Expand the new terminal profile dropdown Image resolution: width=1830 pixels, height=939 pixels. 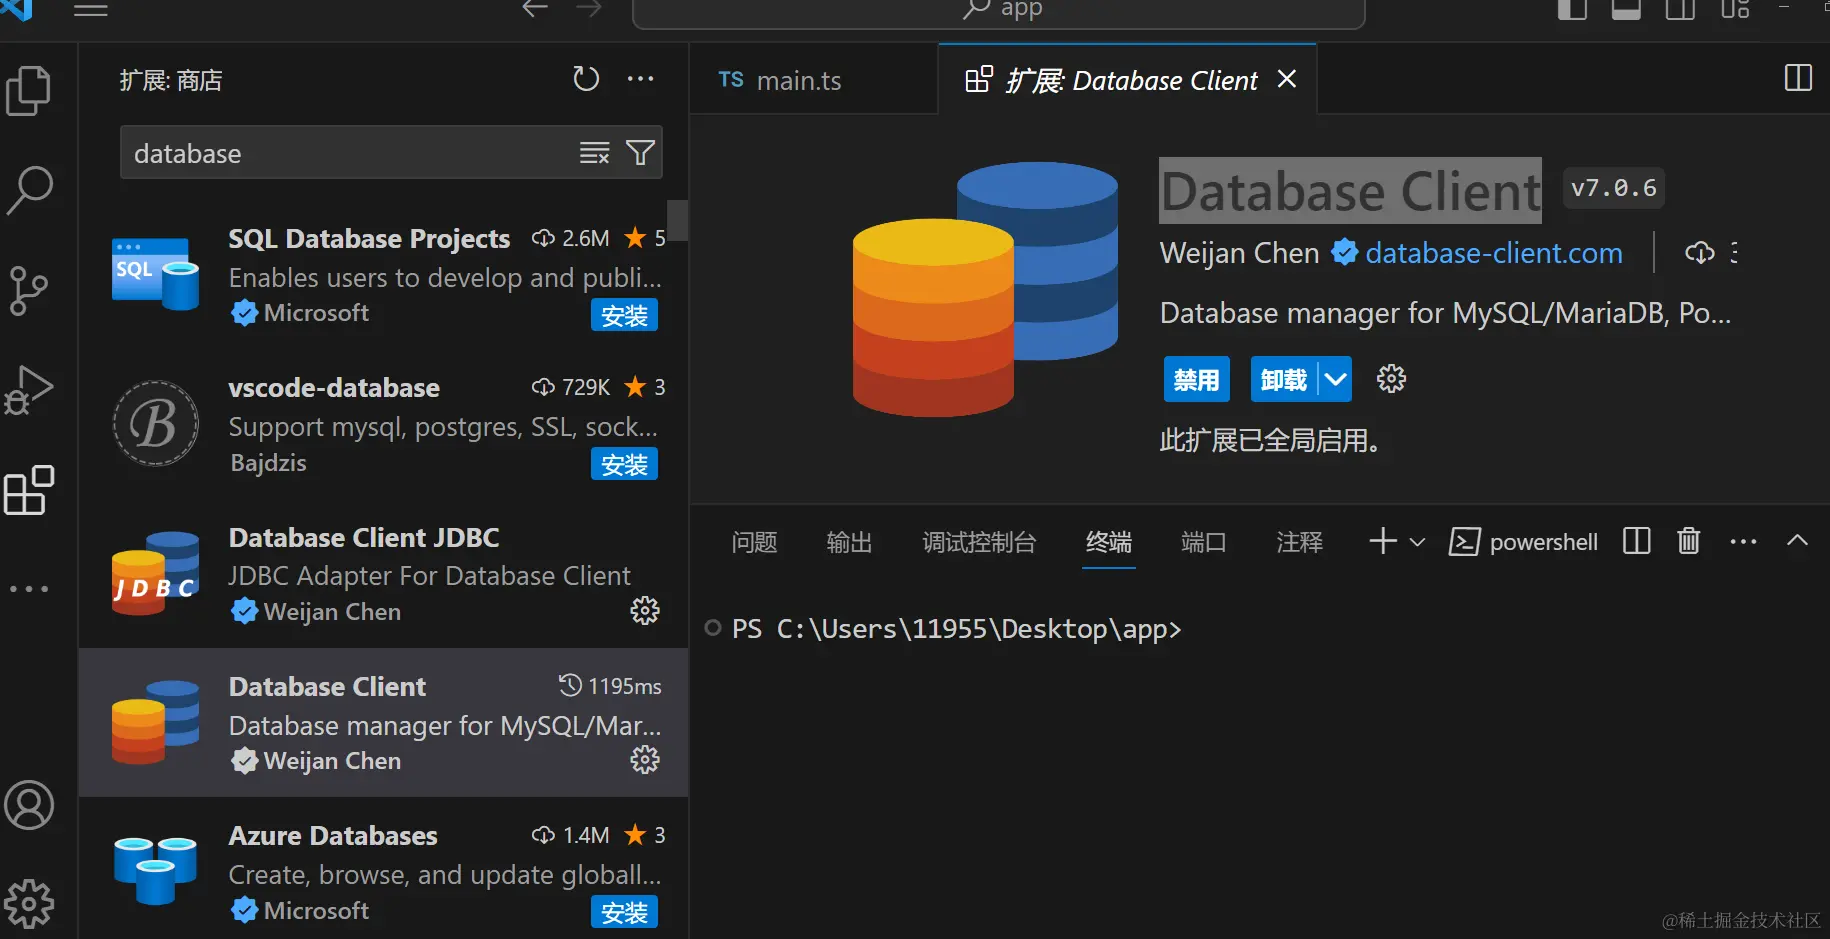1417,542
